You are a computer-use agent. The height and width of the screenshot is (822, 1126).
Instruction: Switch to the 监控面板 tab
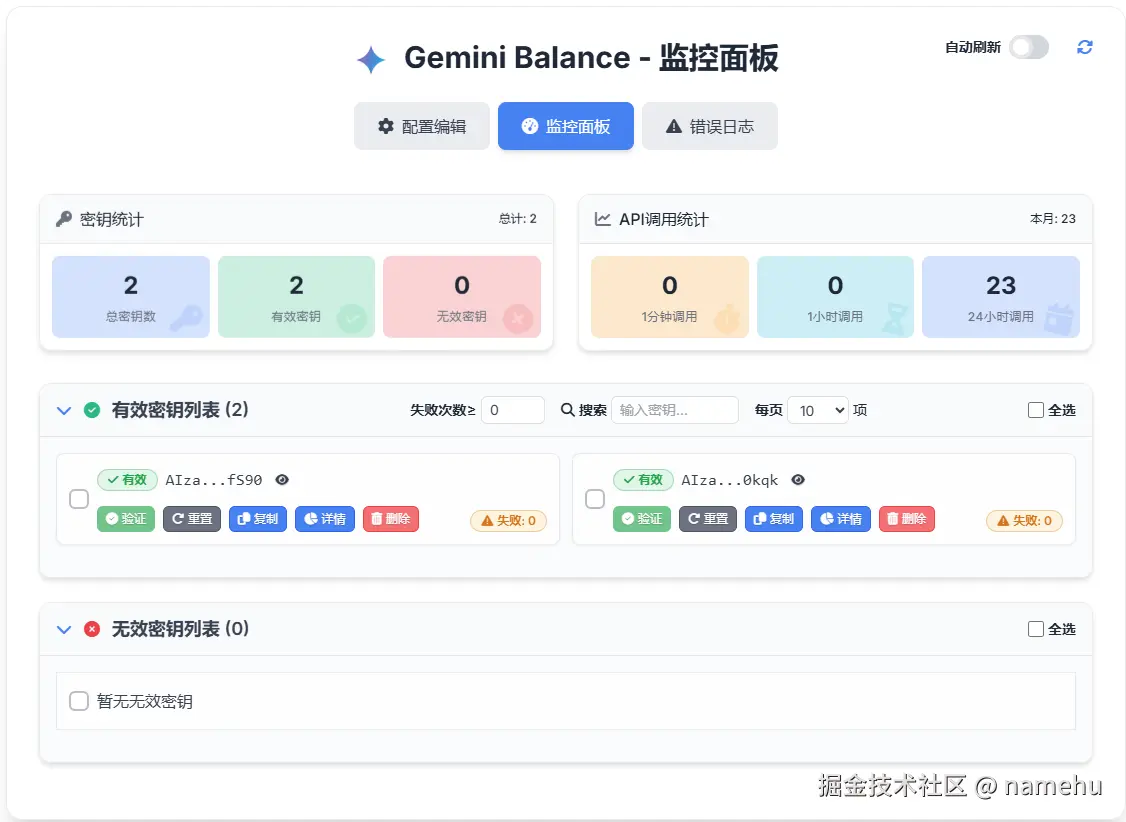click(566, 126)
